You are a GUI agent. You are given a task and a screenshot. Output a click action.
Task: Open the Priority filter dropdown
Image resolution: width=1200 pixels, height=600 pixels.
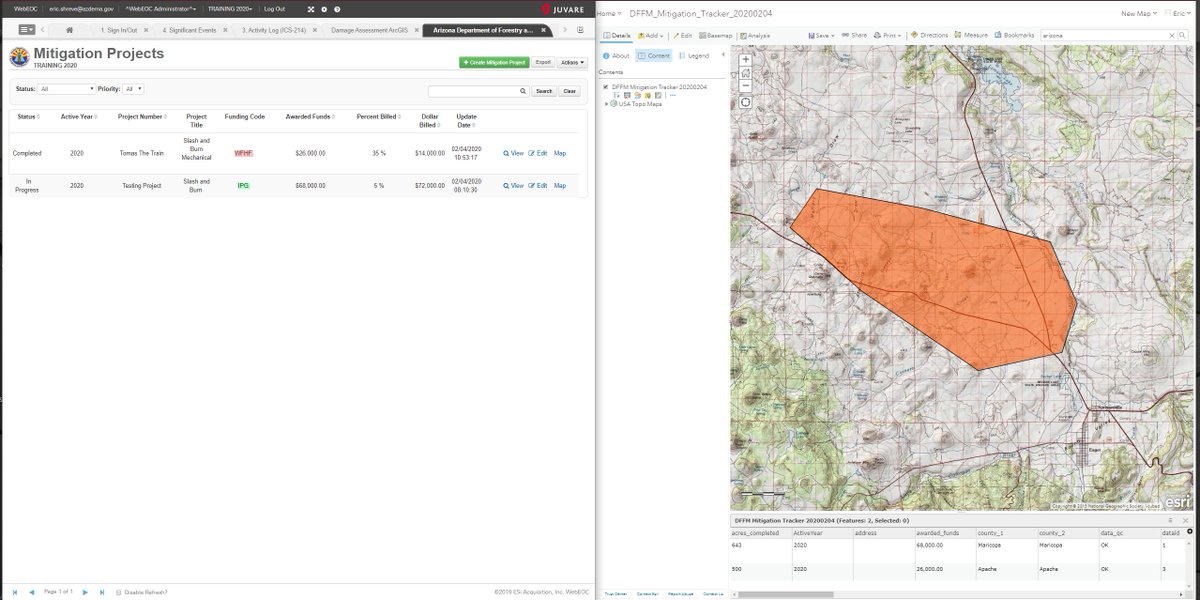[133, 89]
